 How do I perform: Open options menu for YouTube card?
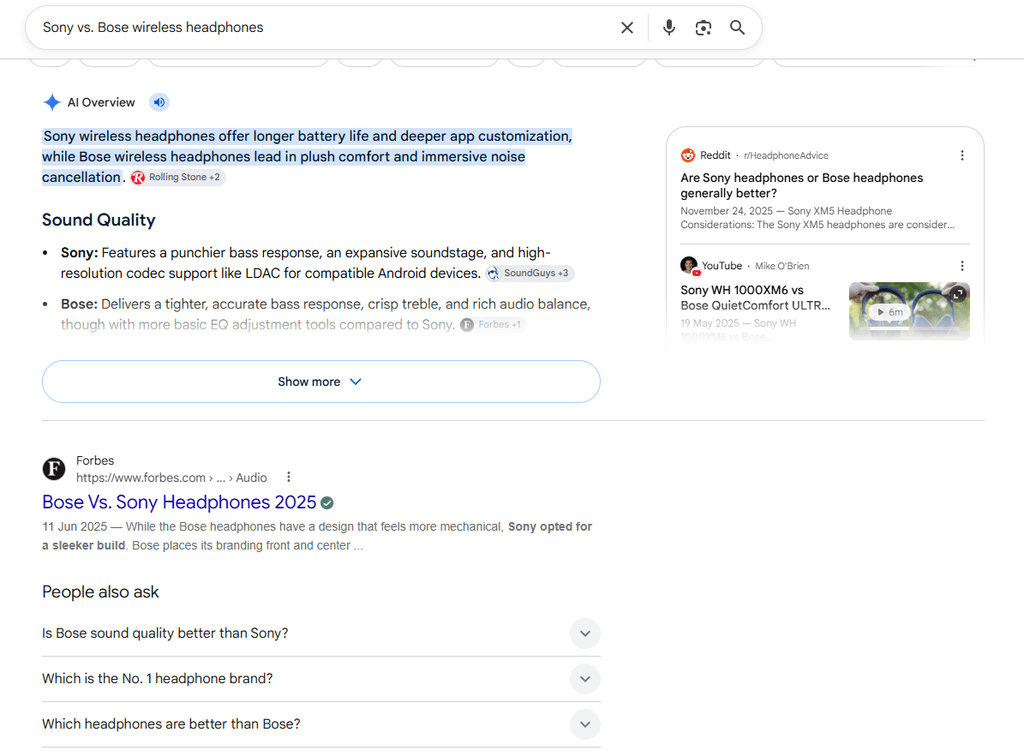coord(961,266)
